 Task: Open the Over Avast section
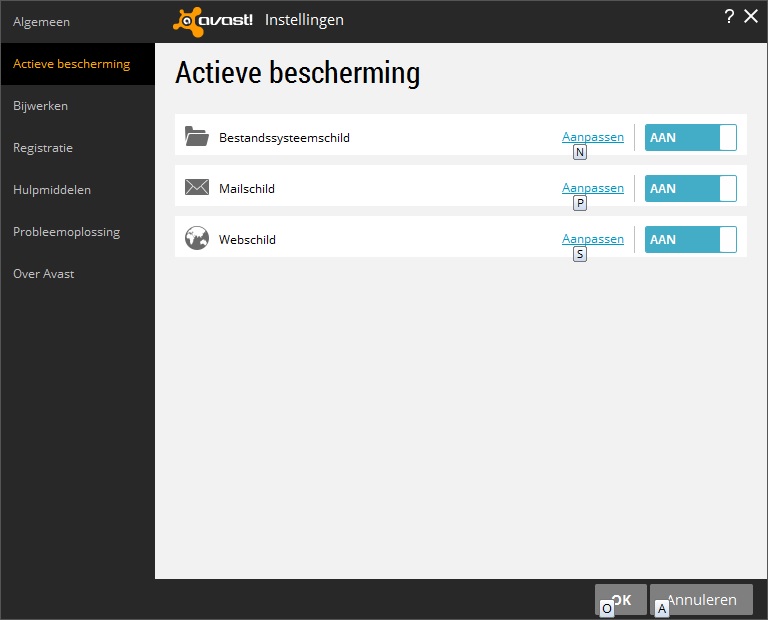tap(77, 274)
